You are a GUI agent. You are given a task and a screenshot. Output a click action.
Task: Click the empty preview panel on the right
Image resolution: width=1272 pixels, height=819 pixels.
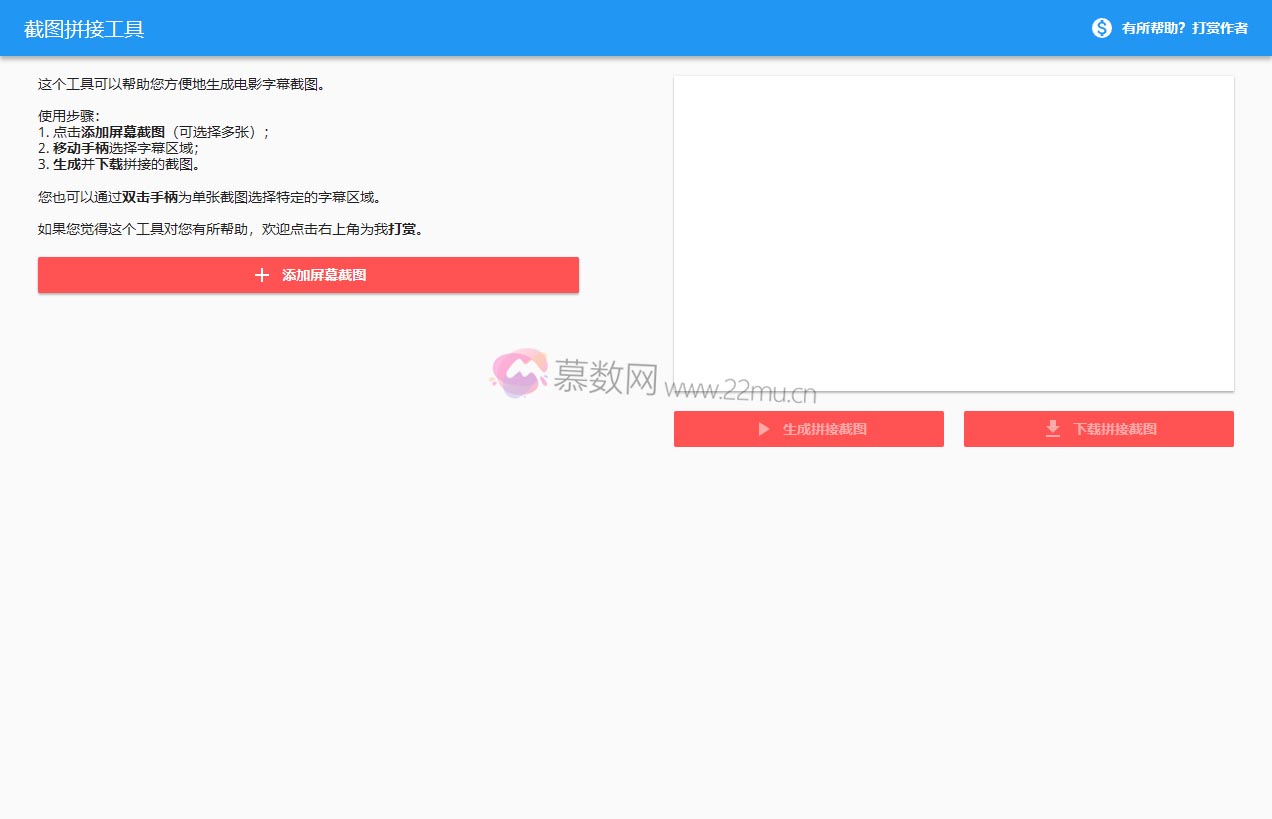point(953,232)
